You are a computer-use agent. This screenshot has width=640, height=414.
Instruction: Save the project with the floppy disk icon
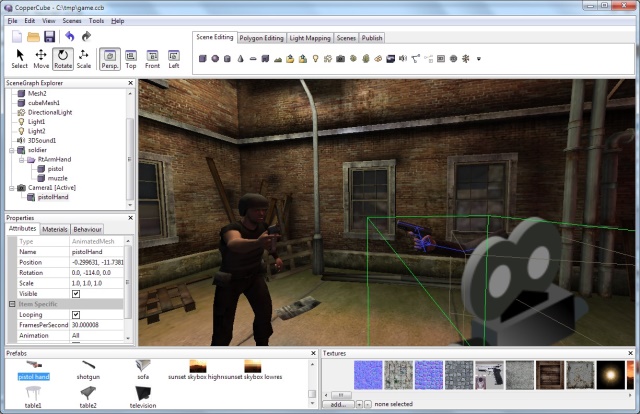click(x=49, y=37)
